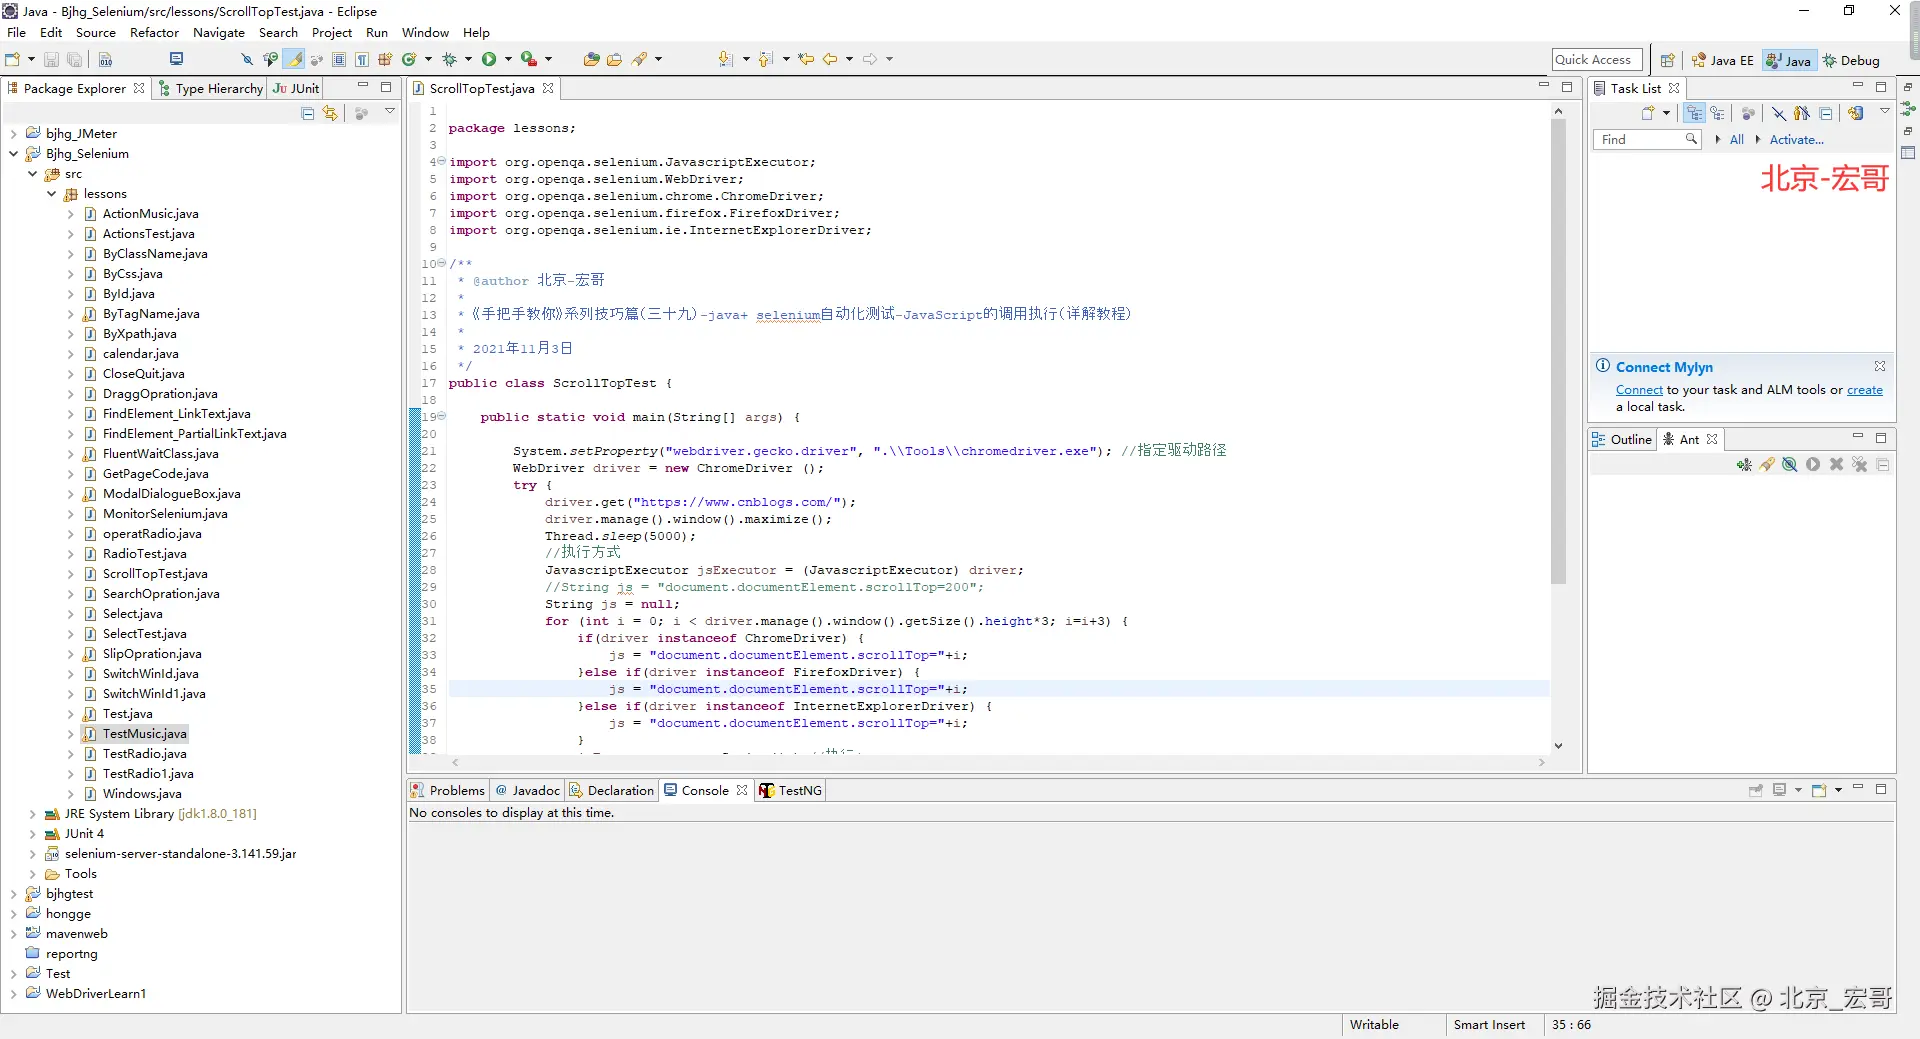Switch to the Problems tab

(x=448, y=790)
